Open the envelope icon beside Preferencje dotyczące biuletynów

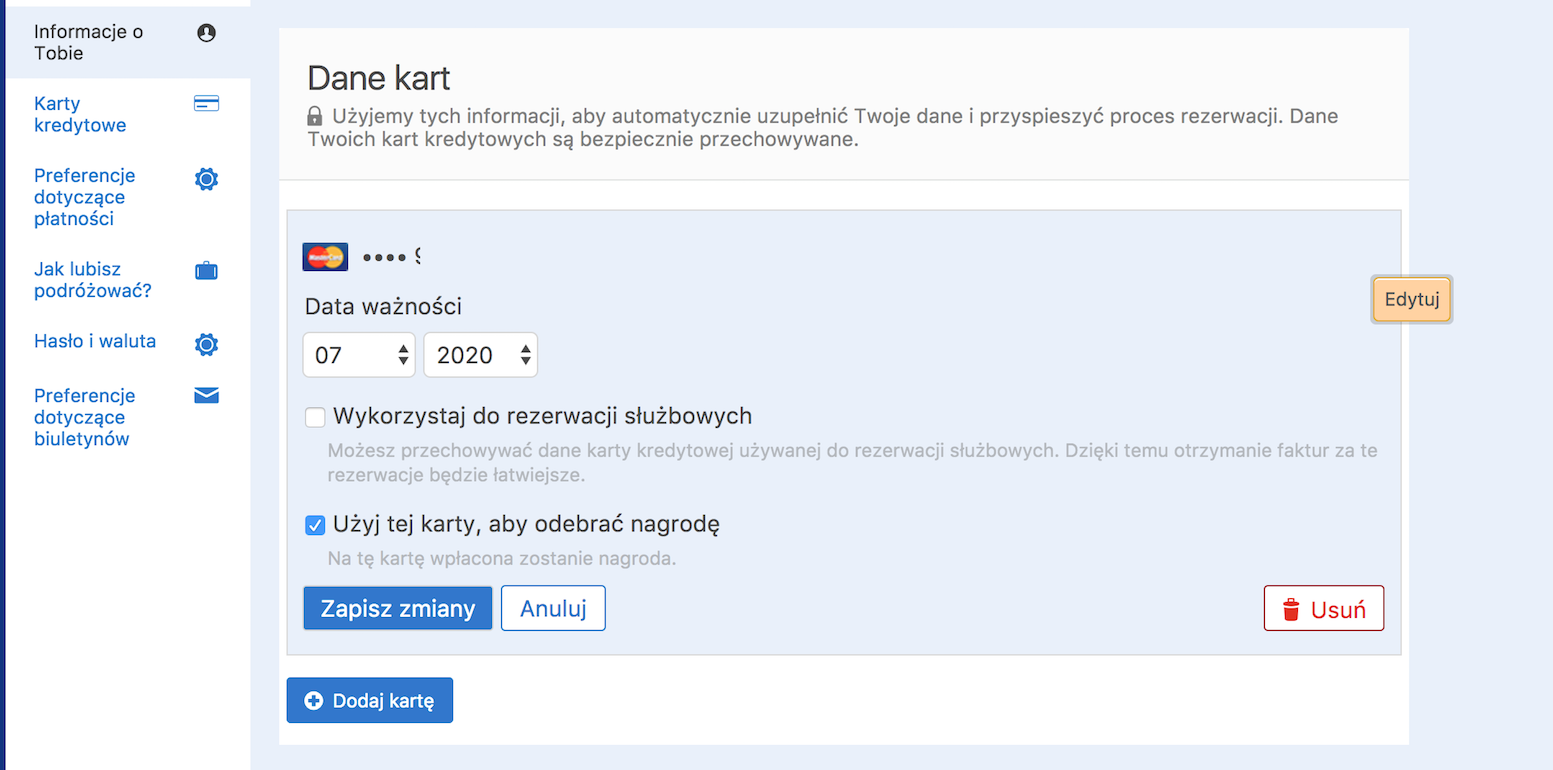206,395
